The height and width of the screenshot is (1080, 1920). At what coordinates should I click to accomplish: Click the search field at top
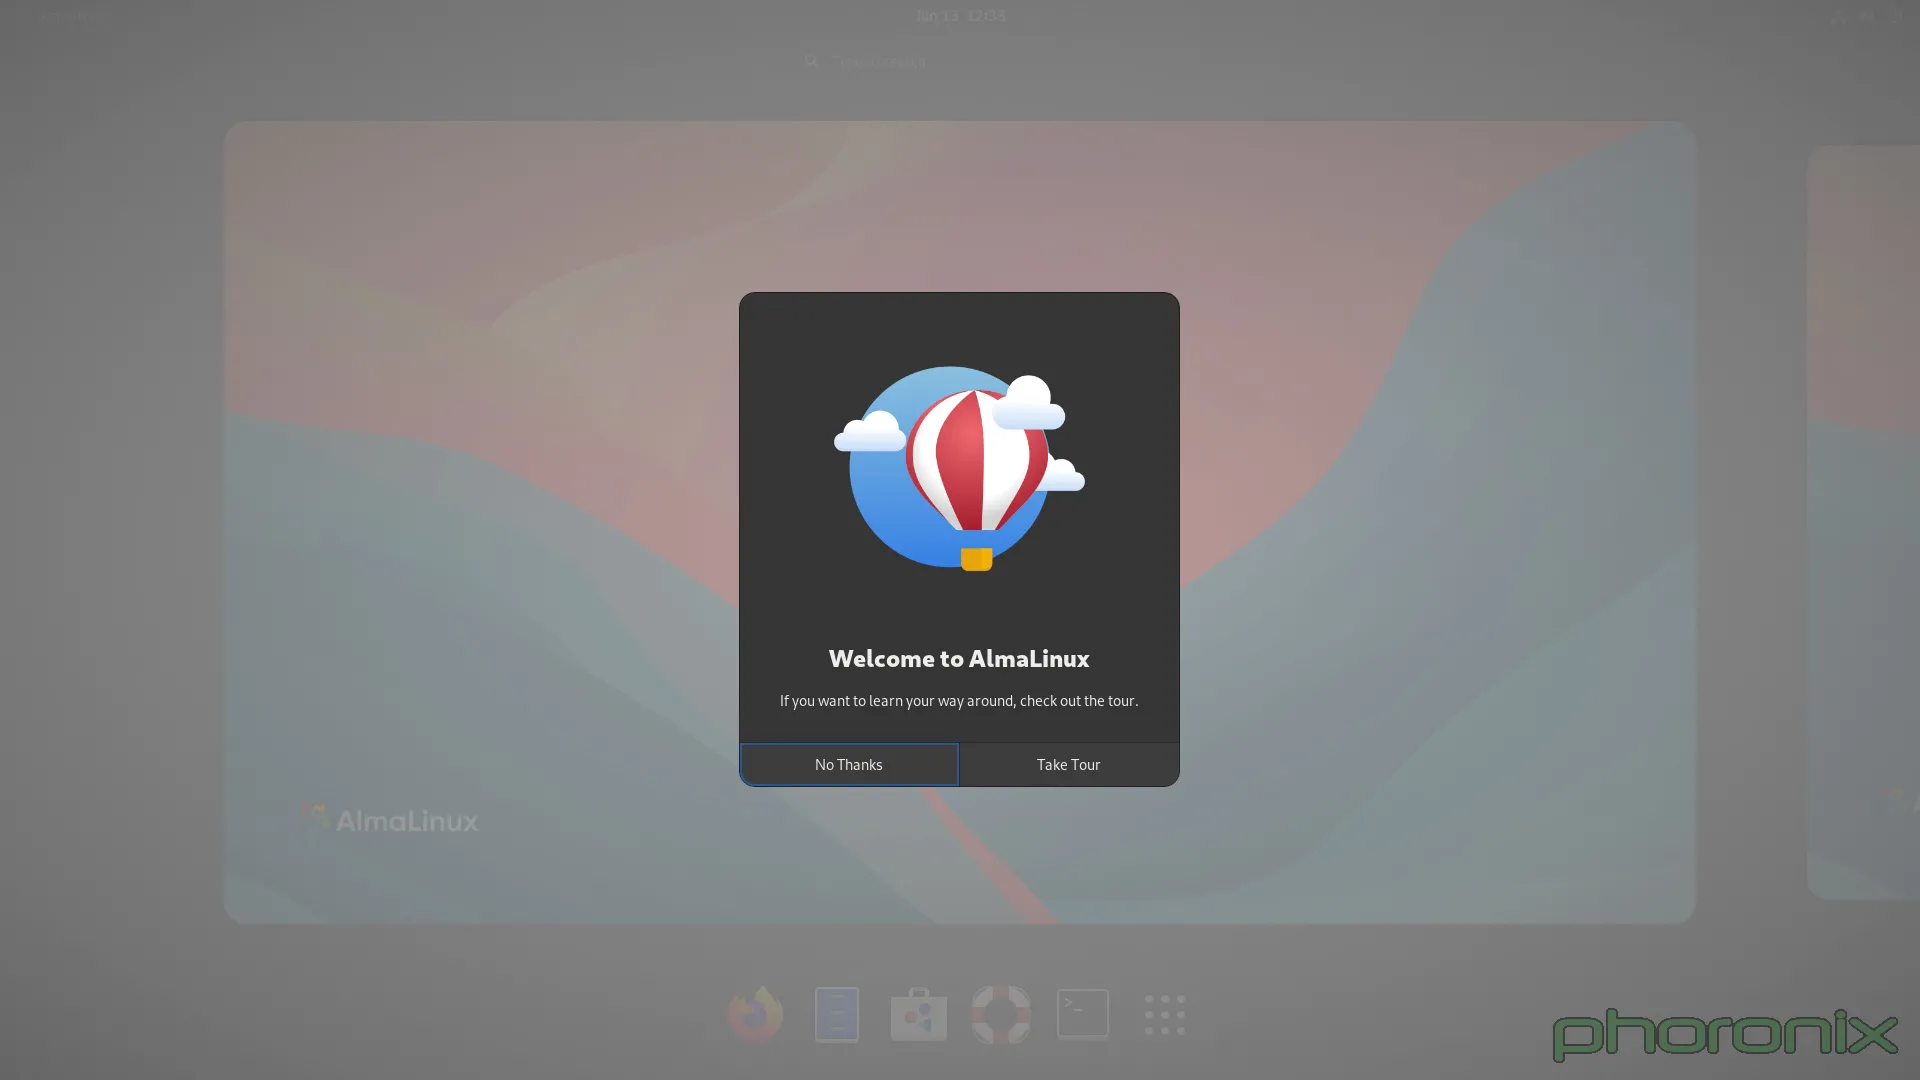tap(960, 61)
